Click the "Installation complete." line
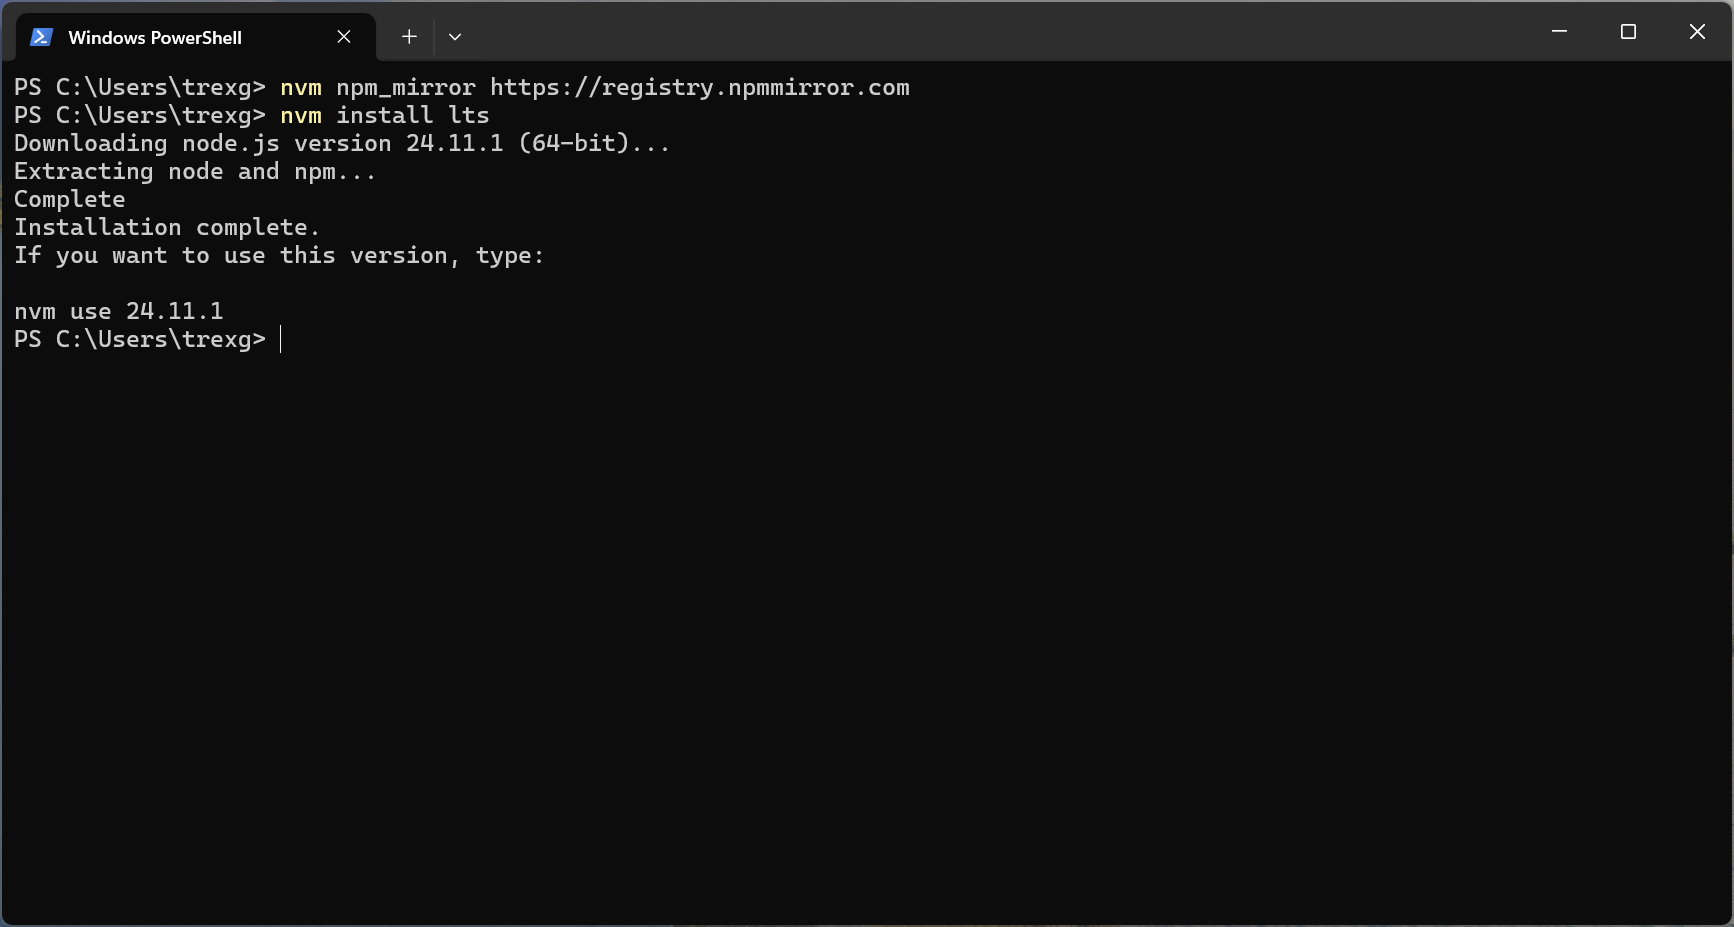The height and width of the screenshot is (927, 1734). [x=167, y=228]
